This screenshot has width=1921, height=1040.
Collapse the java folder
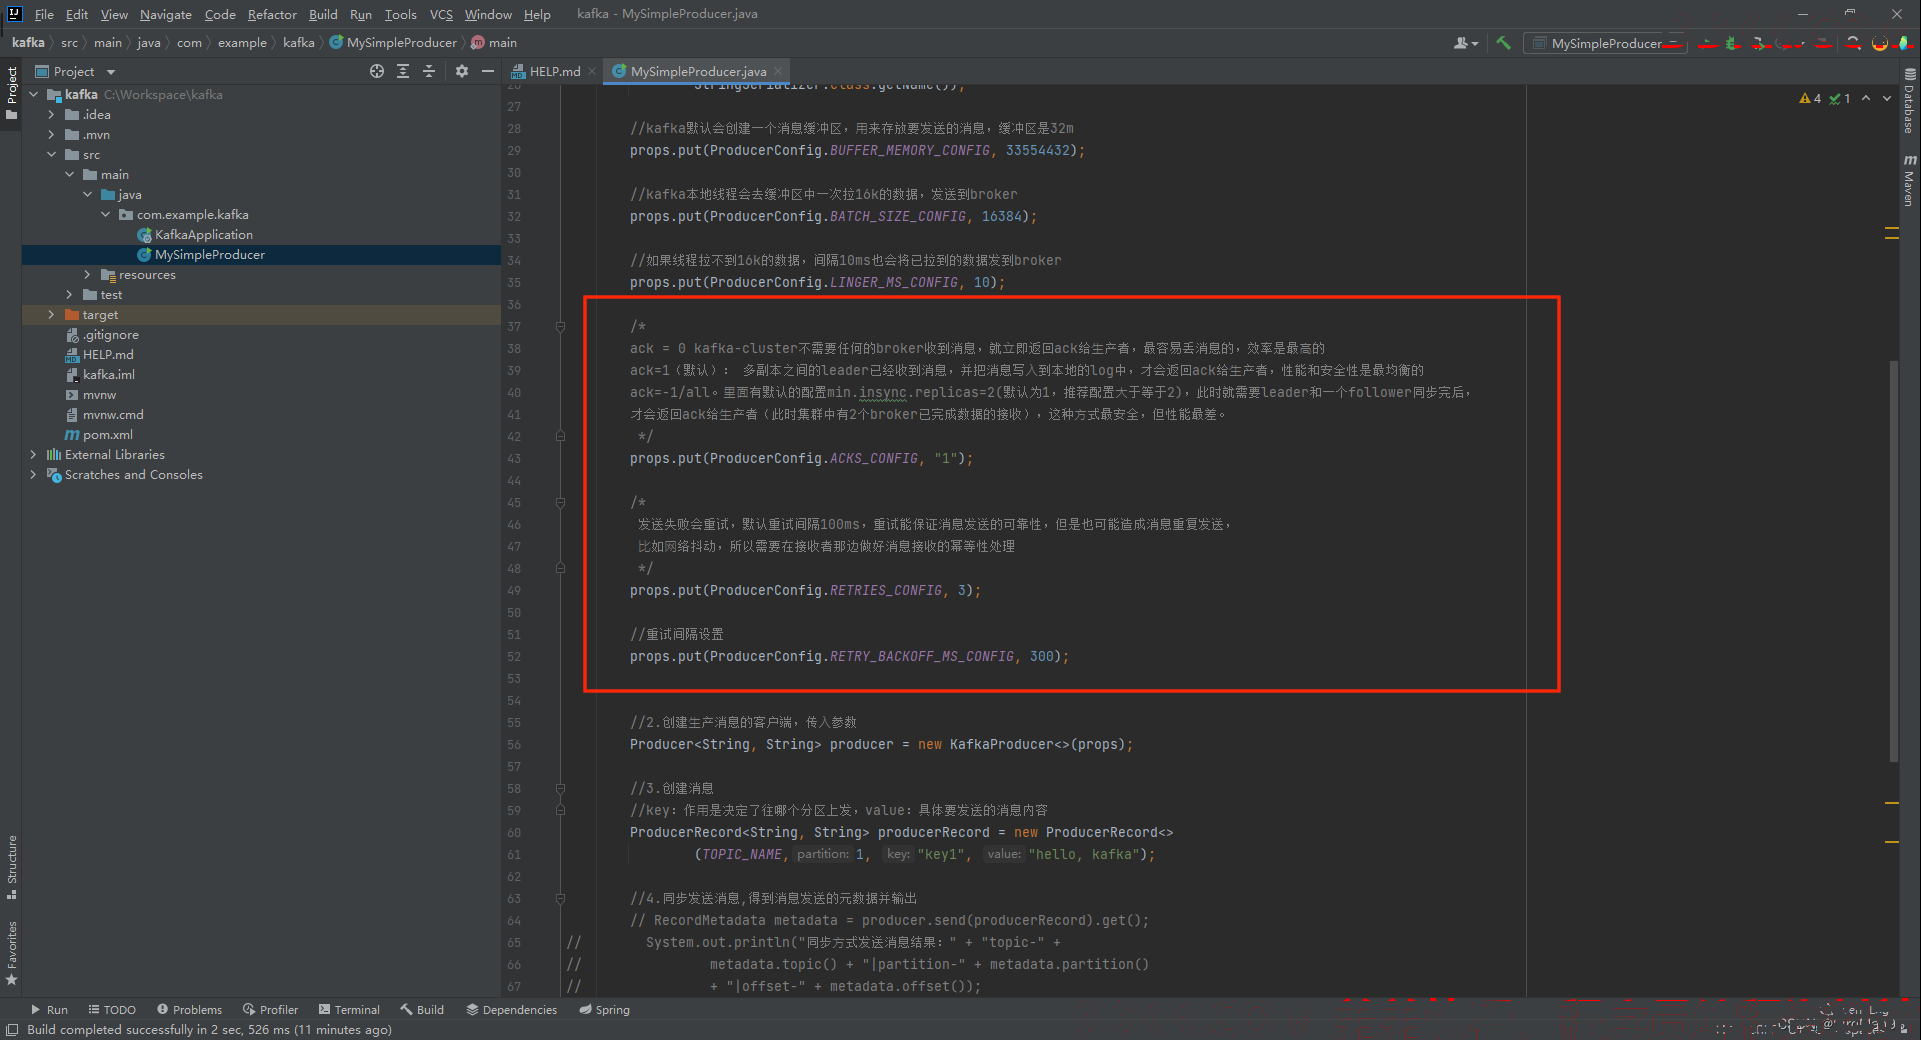[x=88, y=194]
